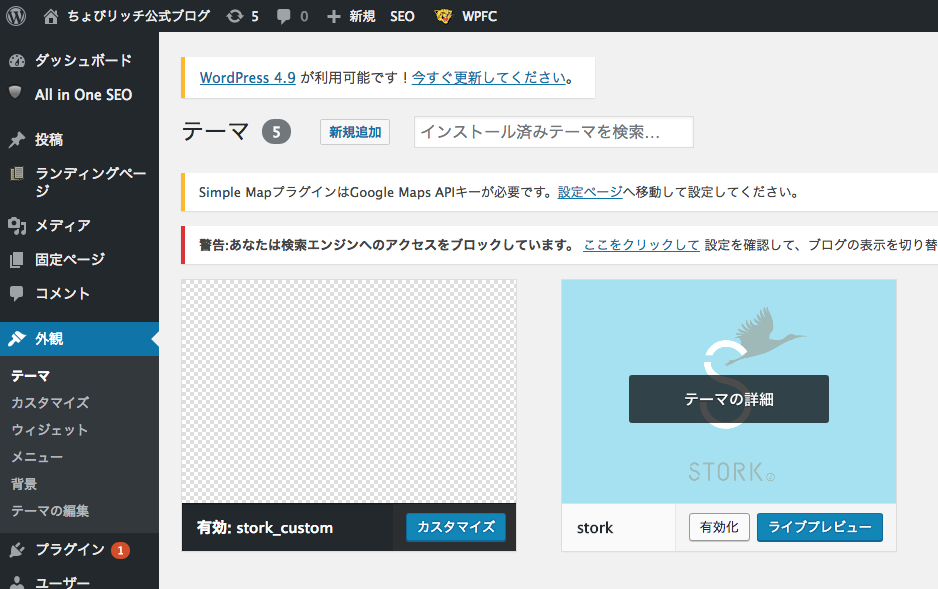Screen dimensions: 938x589
Task: Open comments bubble icon in admin bar
Action: (284, 17)
